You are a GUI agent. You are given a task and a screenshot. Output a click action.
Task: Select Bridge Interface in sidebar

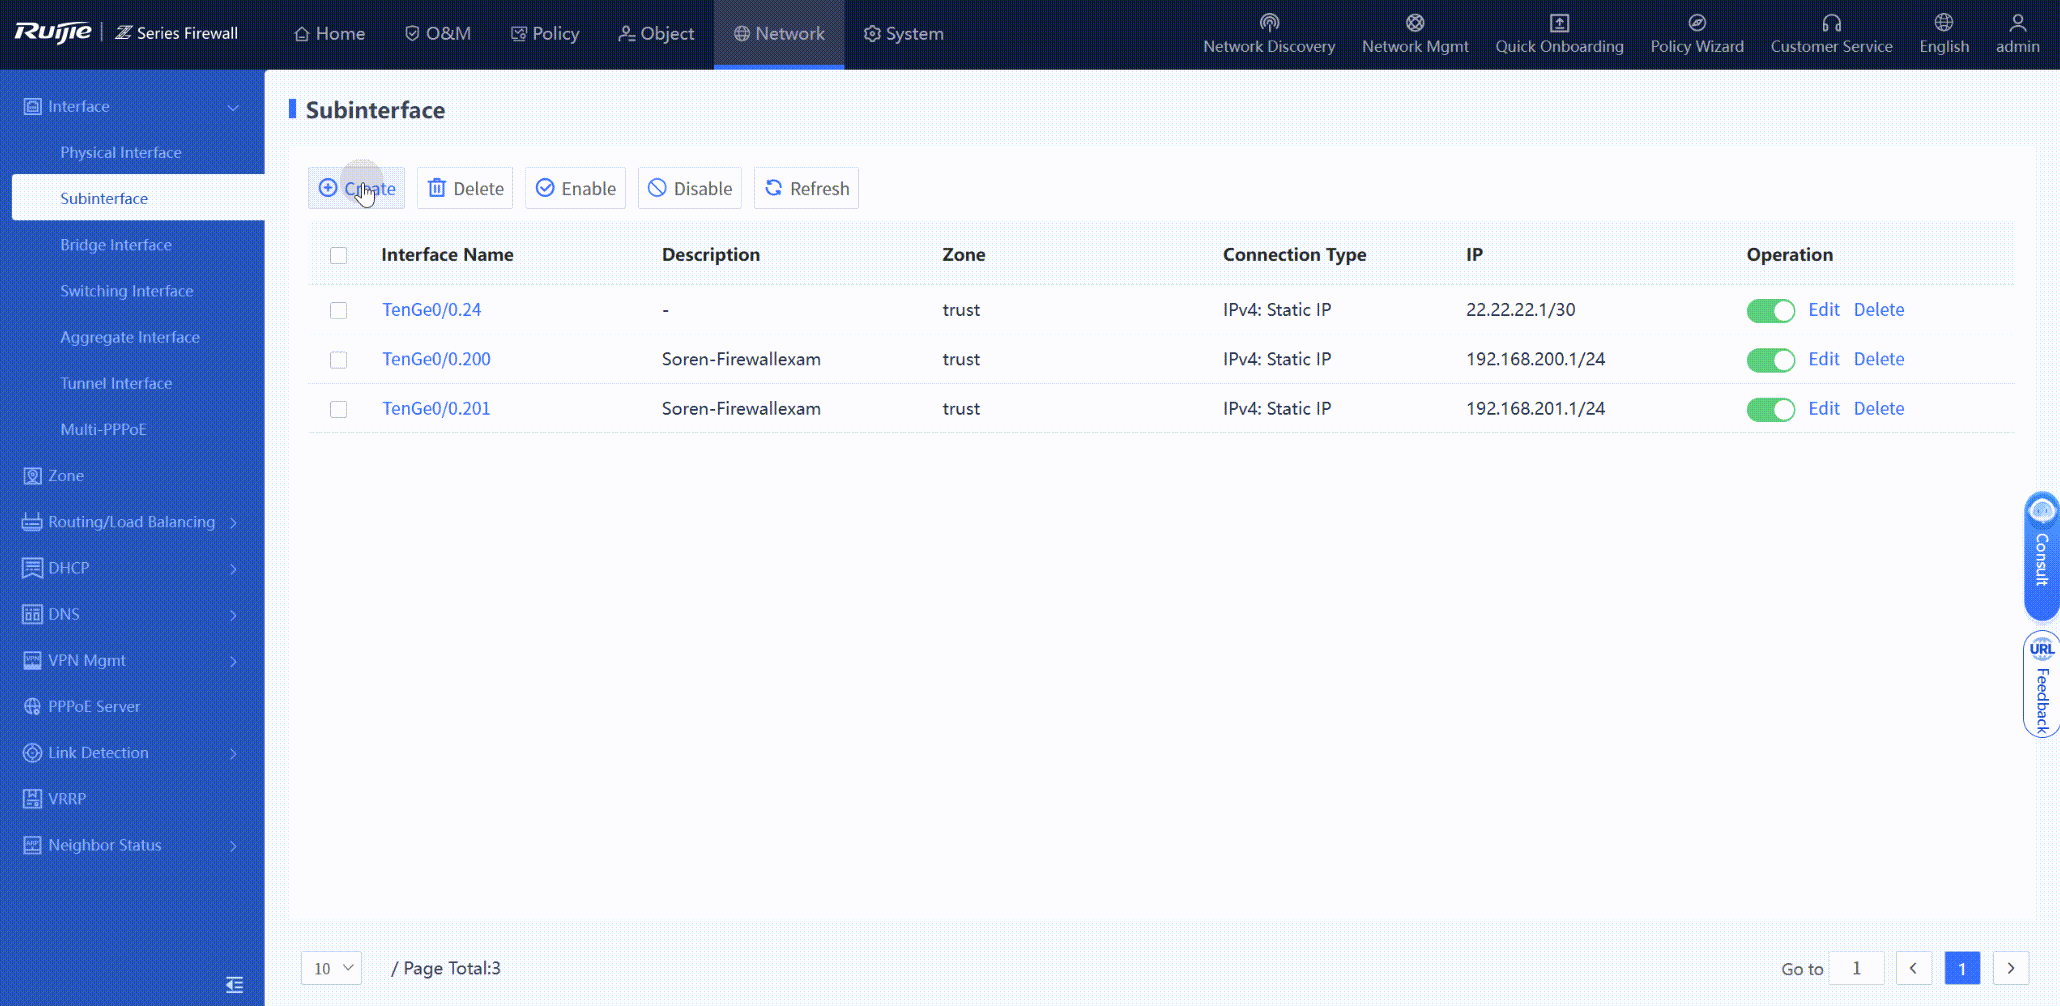tap(116, 245)
